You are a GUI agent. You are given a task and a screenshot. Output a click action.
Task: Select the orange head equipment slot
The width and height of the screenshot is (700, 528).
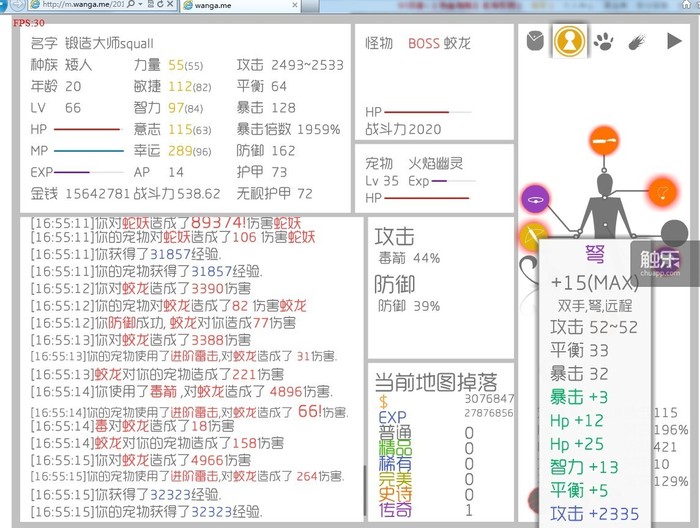coord(604,141)
